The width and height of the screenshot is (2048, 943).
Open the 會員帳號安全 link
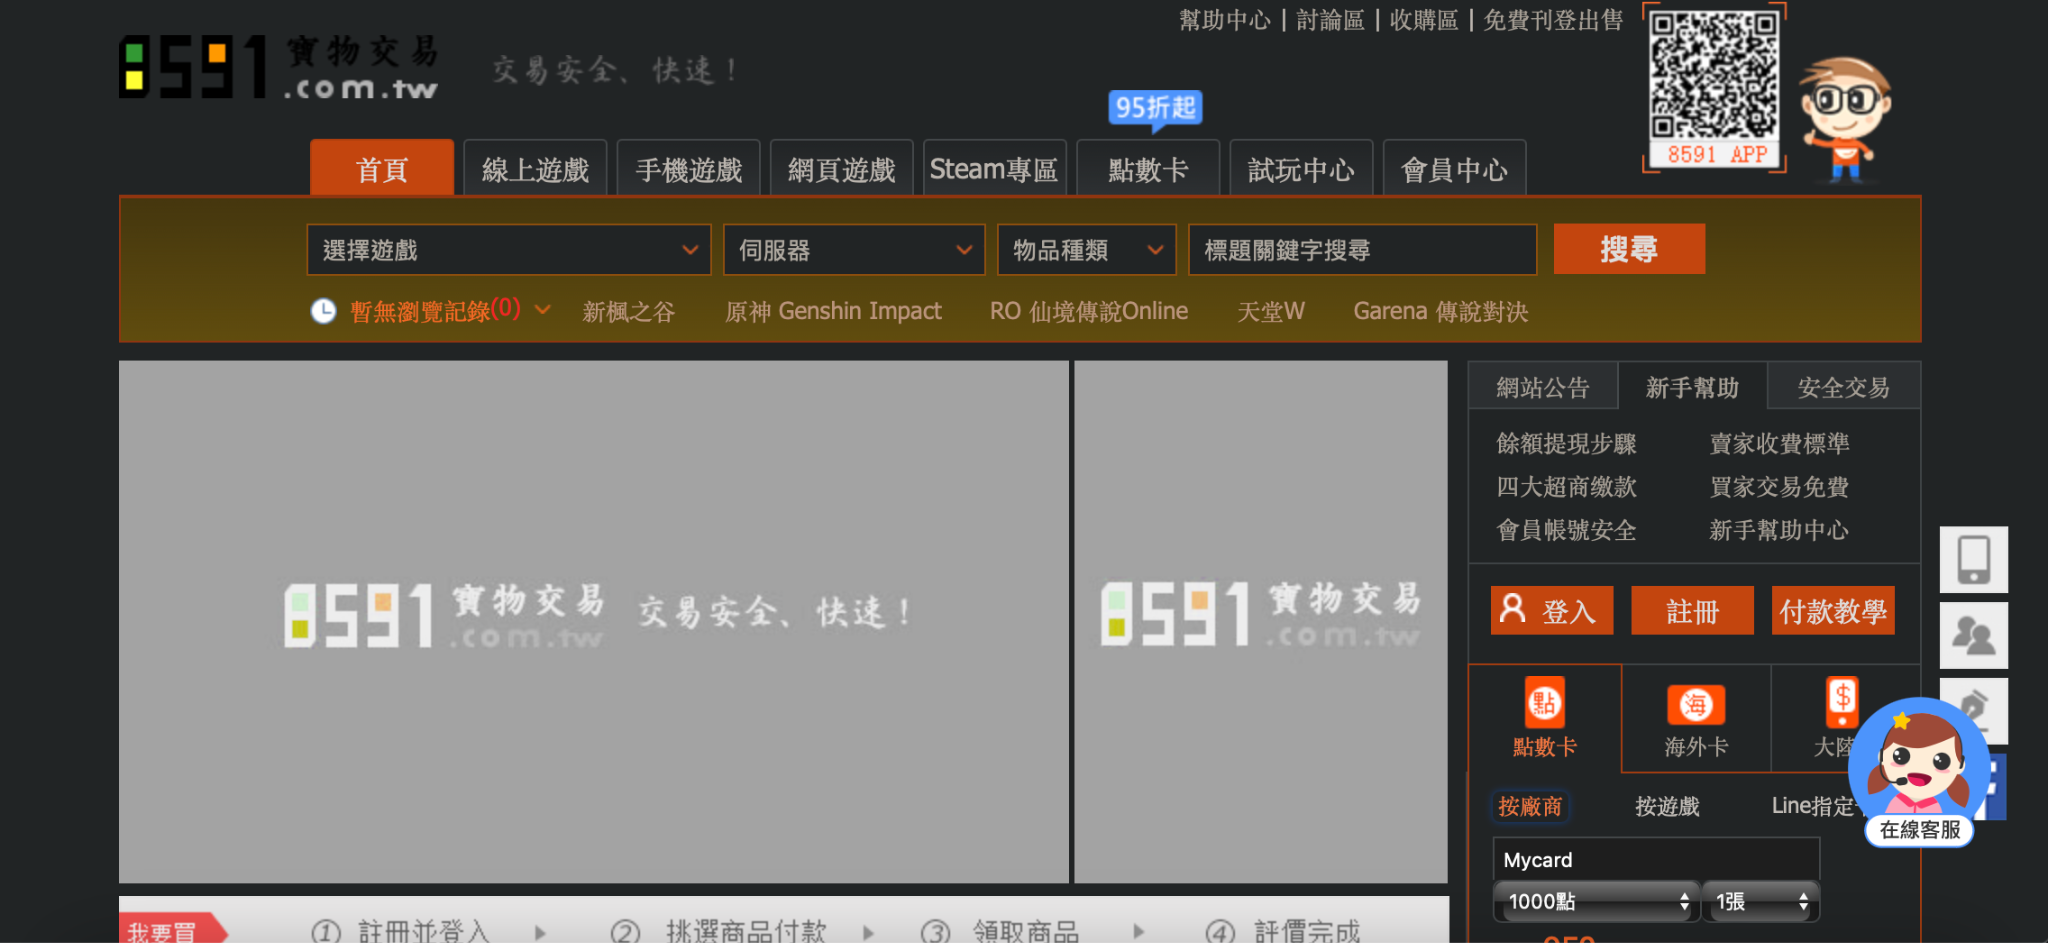click(1566, 529)
